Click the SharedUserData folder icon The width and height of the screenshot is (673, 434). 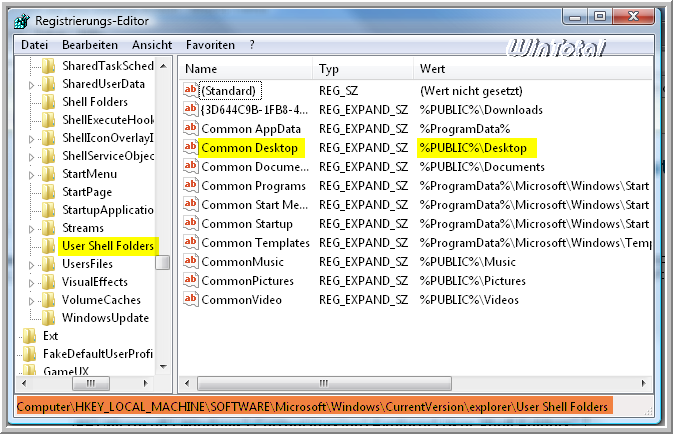click(x=49, y=84)
